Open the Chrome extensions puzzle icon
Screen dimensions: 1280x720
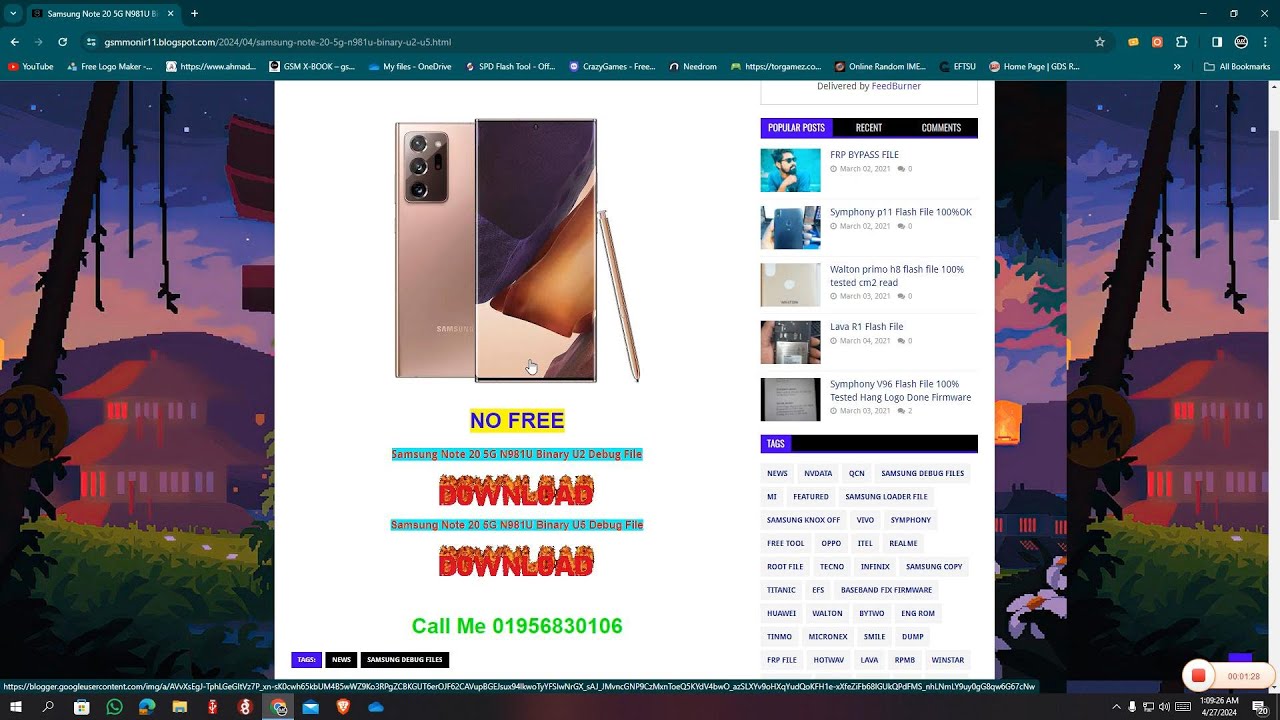pyautogui.click(x=1182, y=42)
